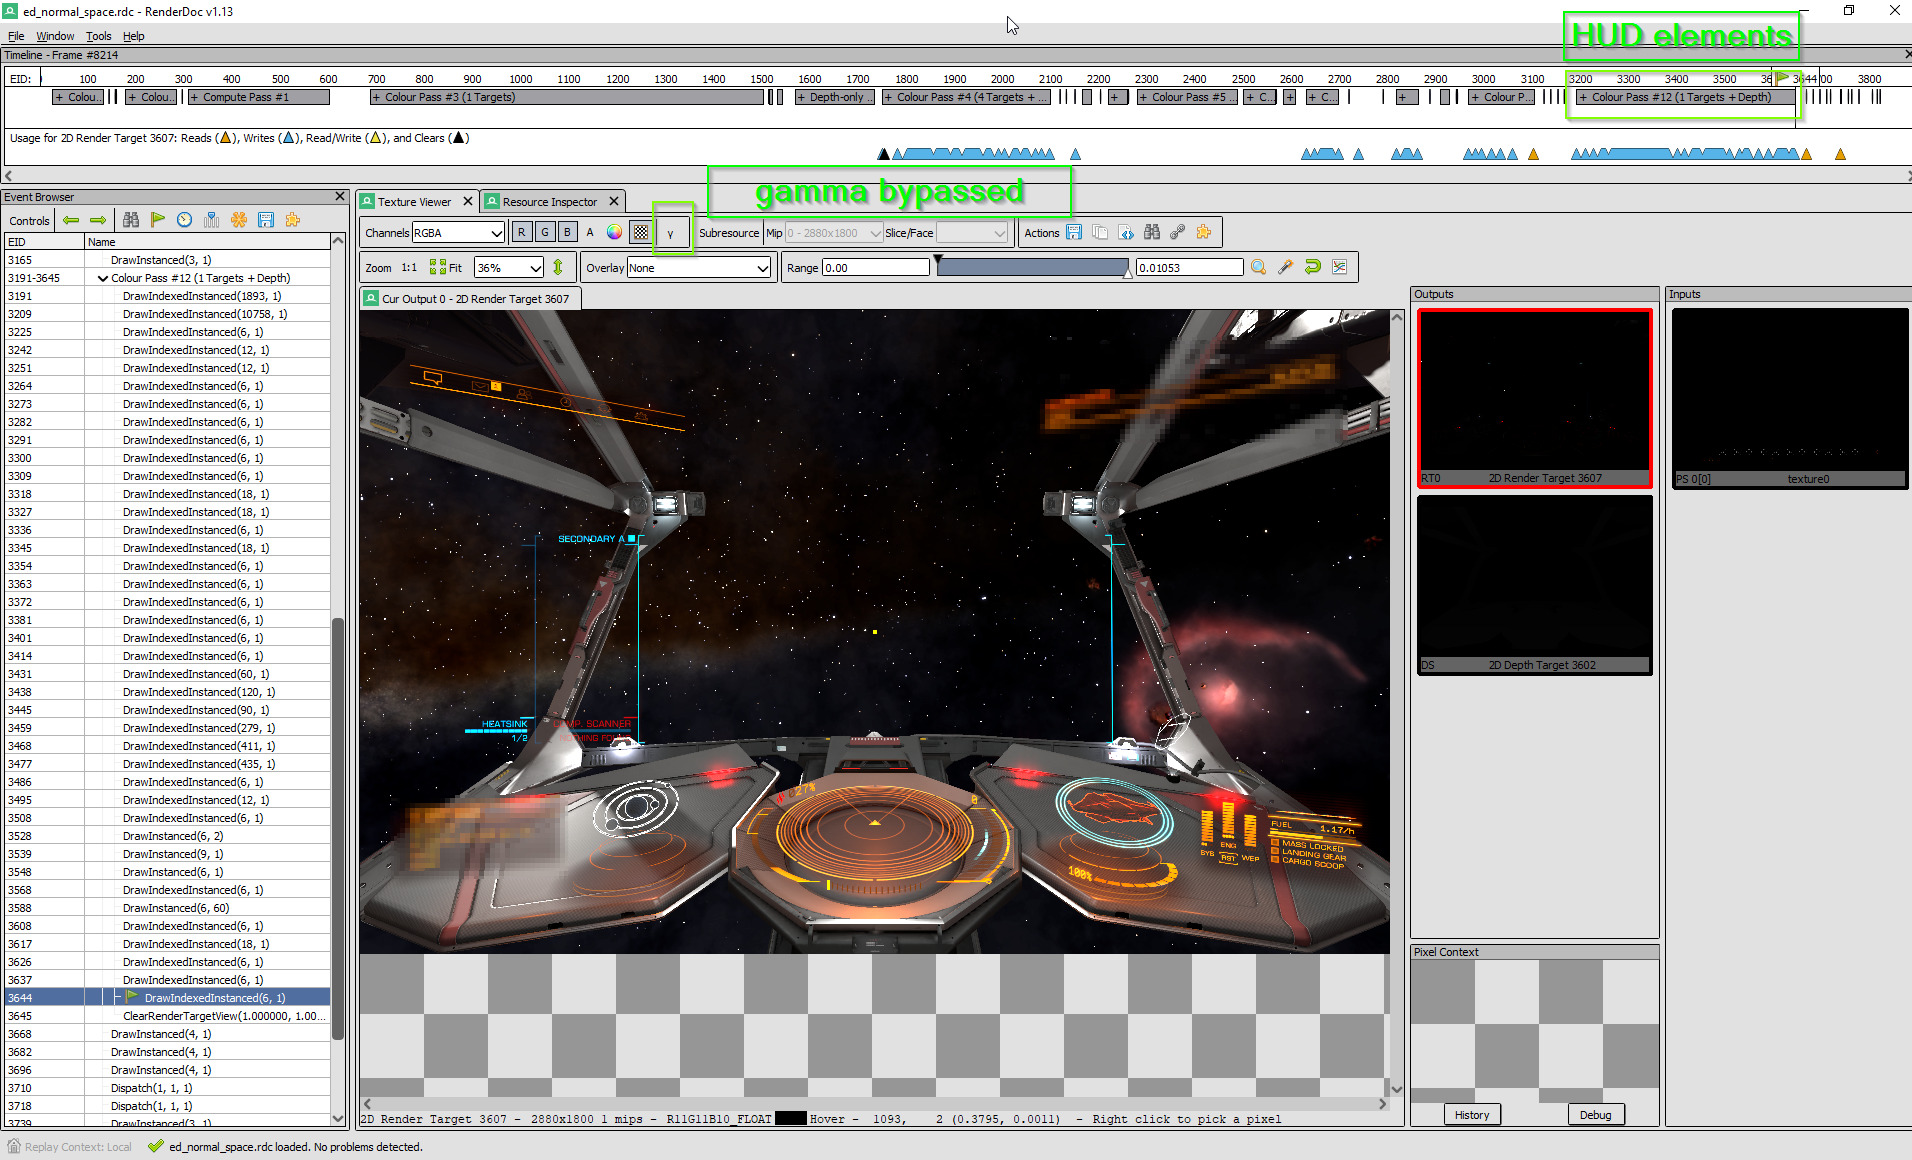The image size is (1912, 1160).
Task: Open the Overlay None dropdown
Action: click(699, 267)
